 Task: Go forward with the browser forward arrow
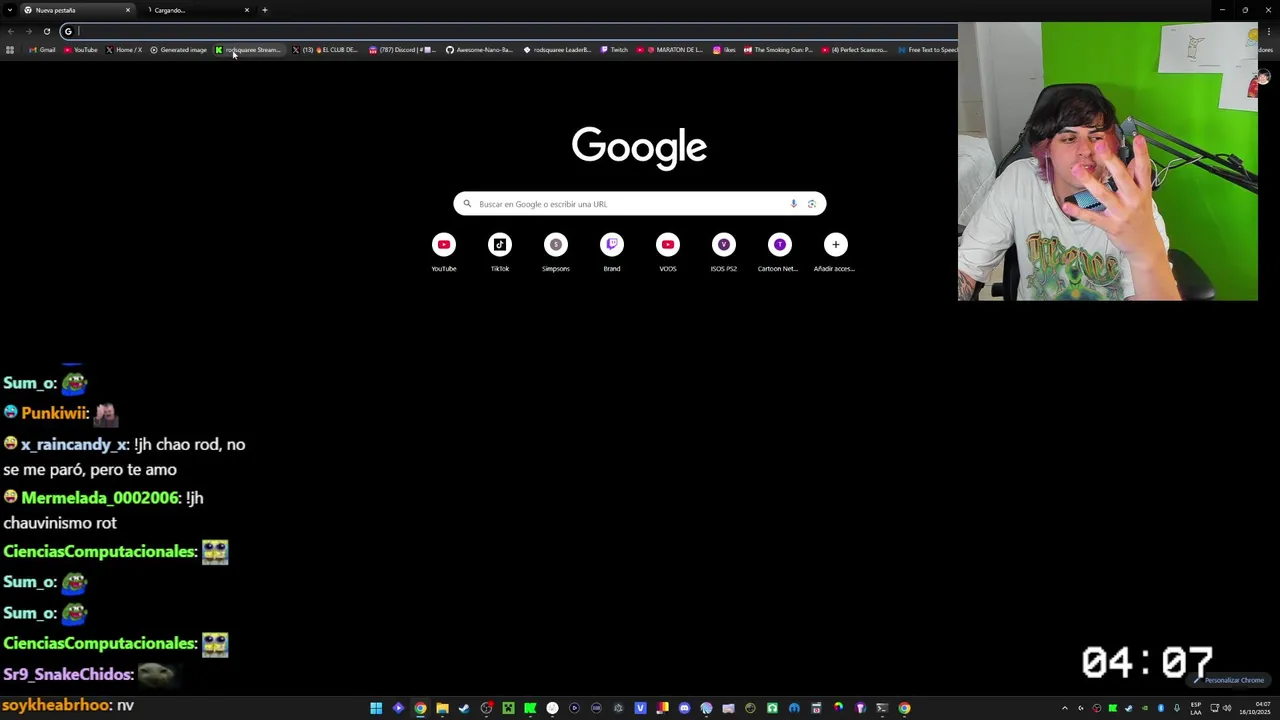28,31
